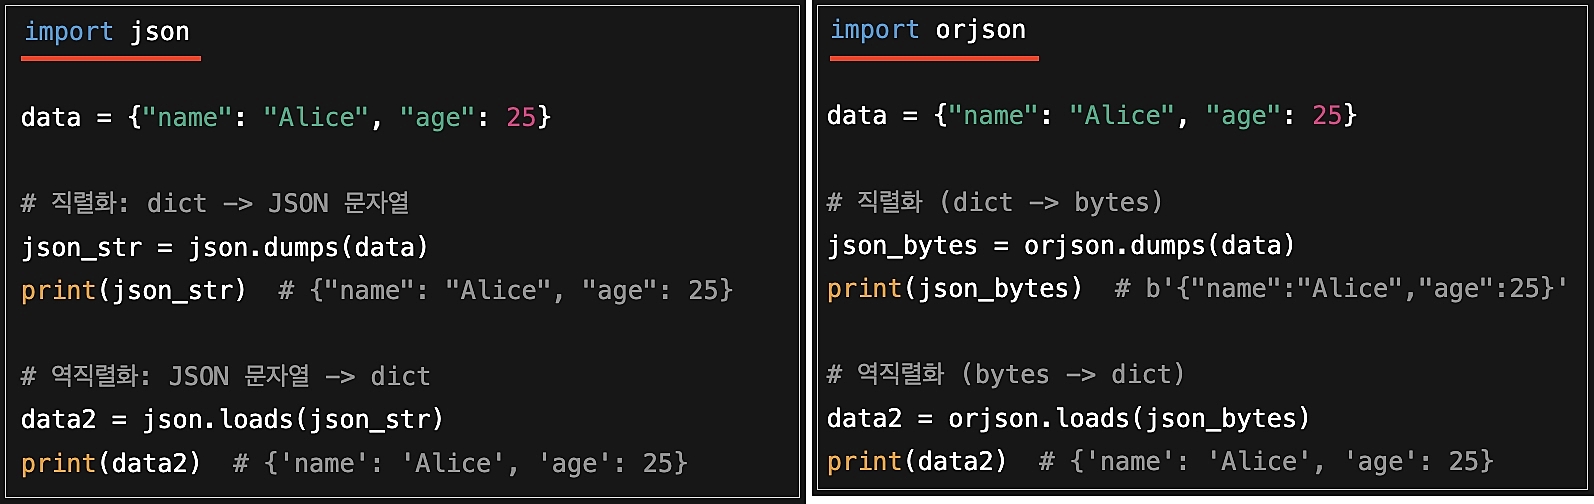1594x504 pixels.
Task: Click the 'import orjson' line in right panel
Action: pos(927,30)
